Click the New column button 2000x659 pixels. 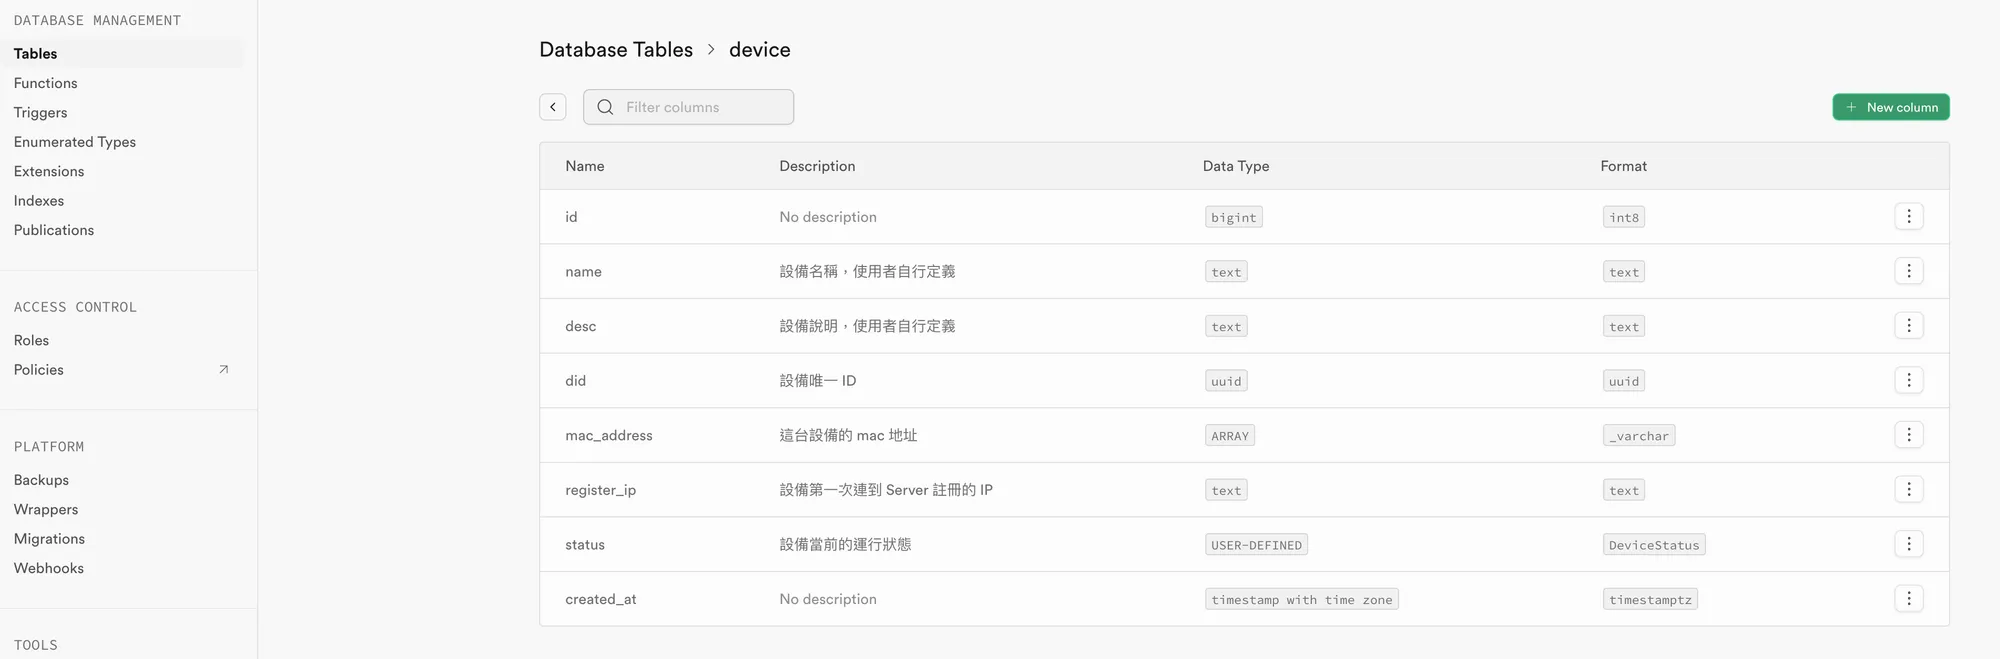pyautogui.click(x=1890, y=107)
